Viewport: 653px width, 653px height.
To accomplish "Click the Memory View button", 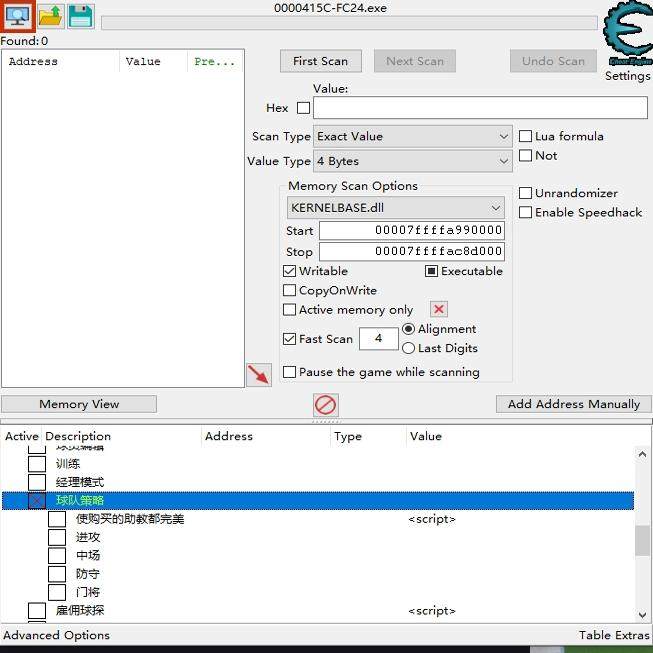I will pyautogui.click(x=79, y=404).
